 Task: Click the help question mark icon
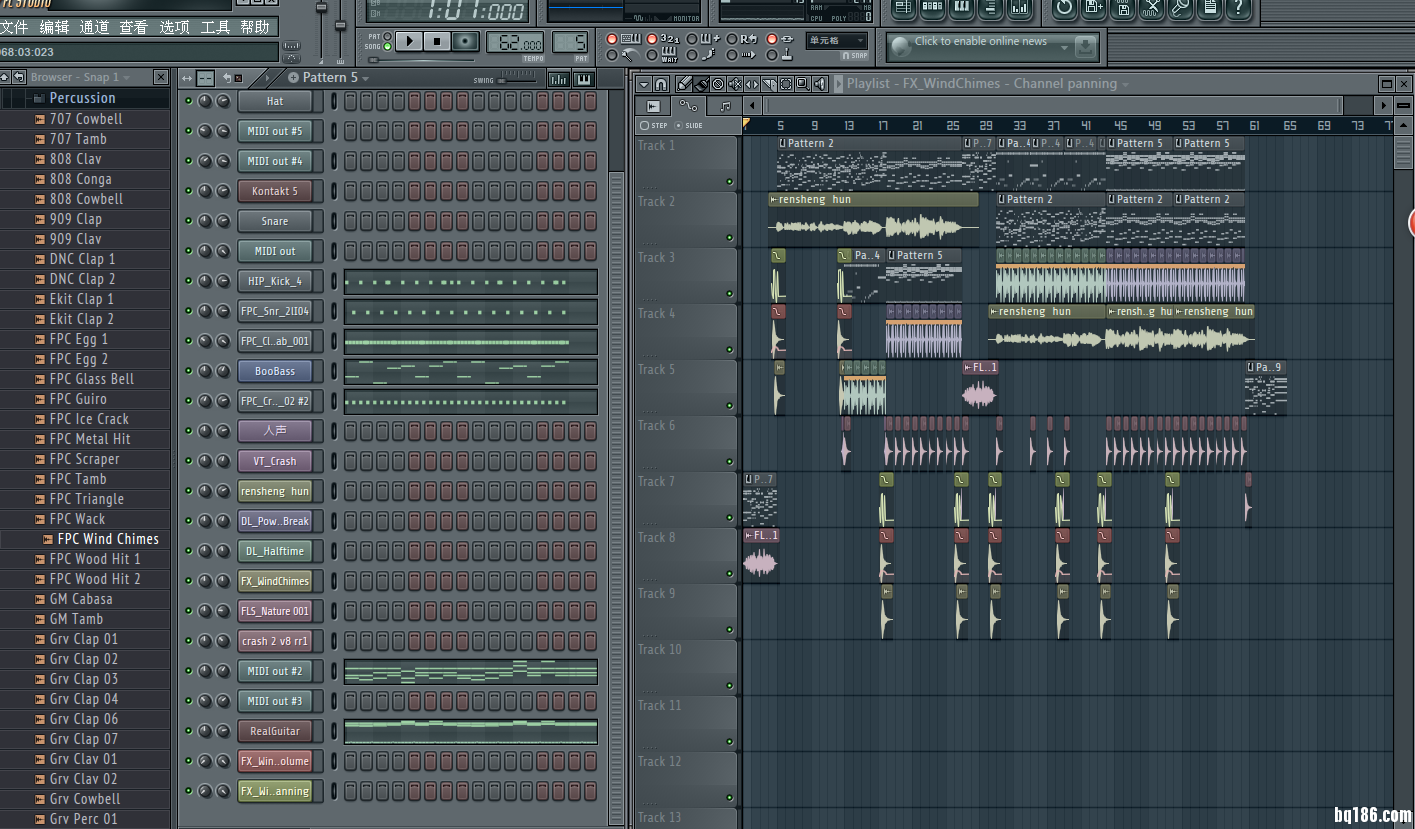(1238, 9)
